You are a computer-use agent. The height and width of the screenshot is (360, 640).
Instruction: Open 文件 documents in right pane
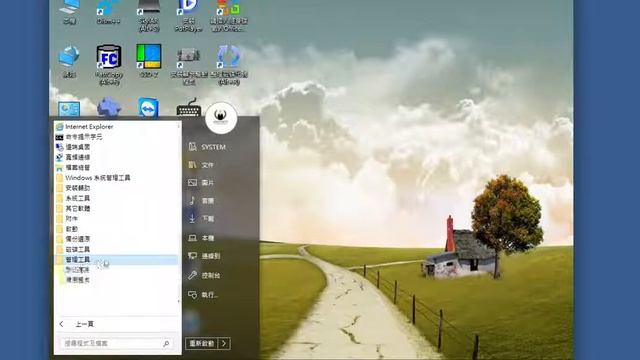pyautogui.click(x=201, y=165)
